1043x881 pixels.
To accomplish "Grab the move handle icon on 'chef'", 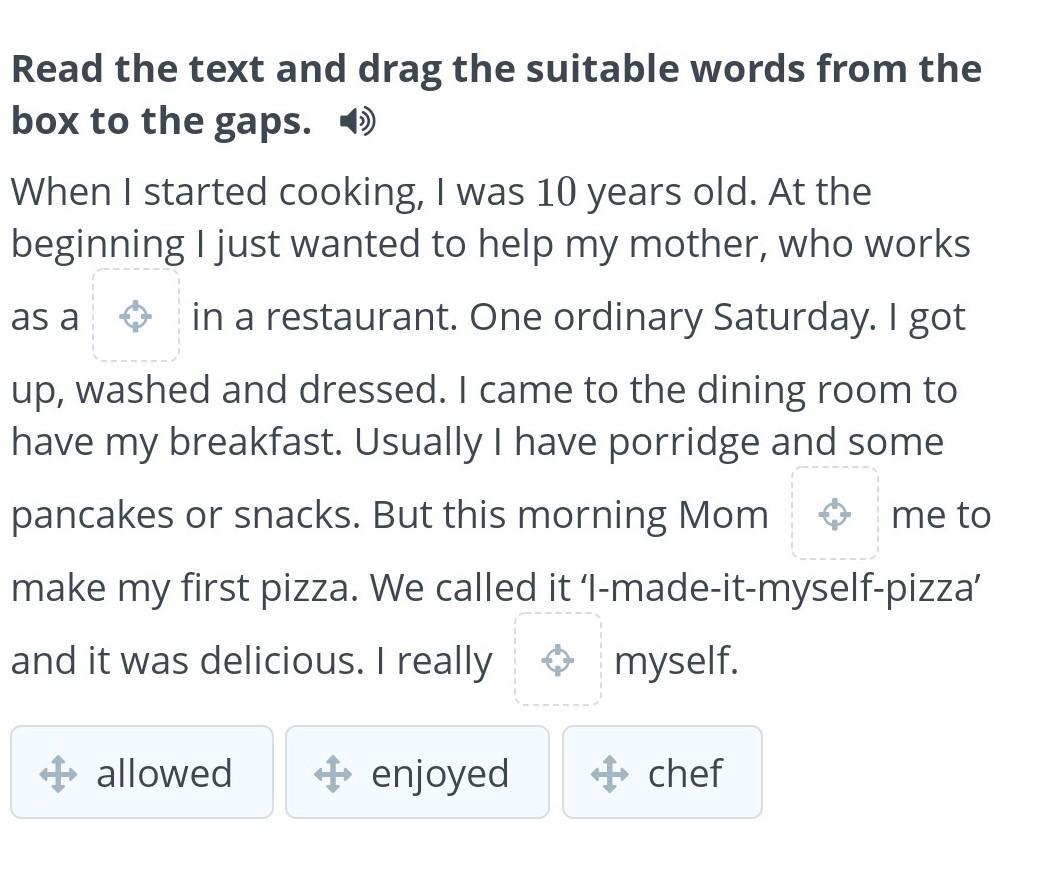I will [609, 773].
